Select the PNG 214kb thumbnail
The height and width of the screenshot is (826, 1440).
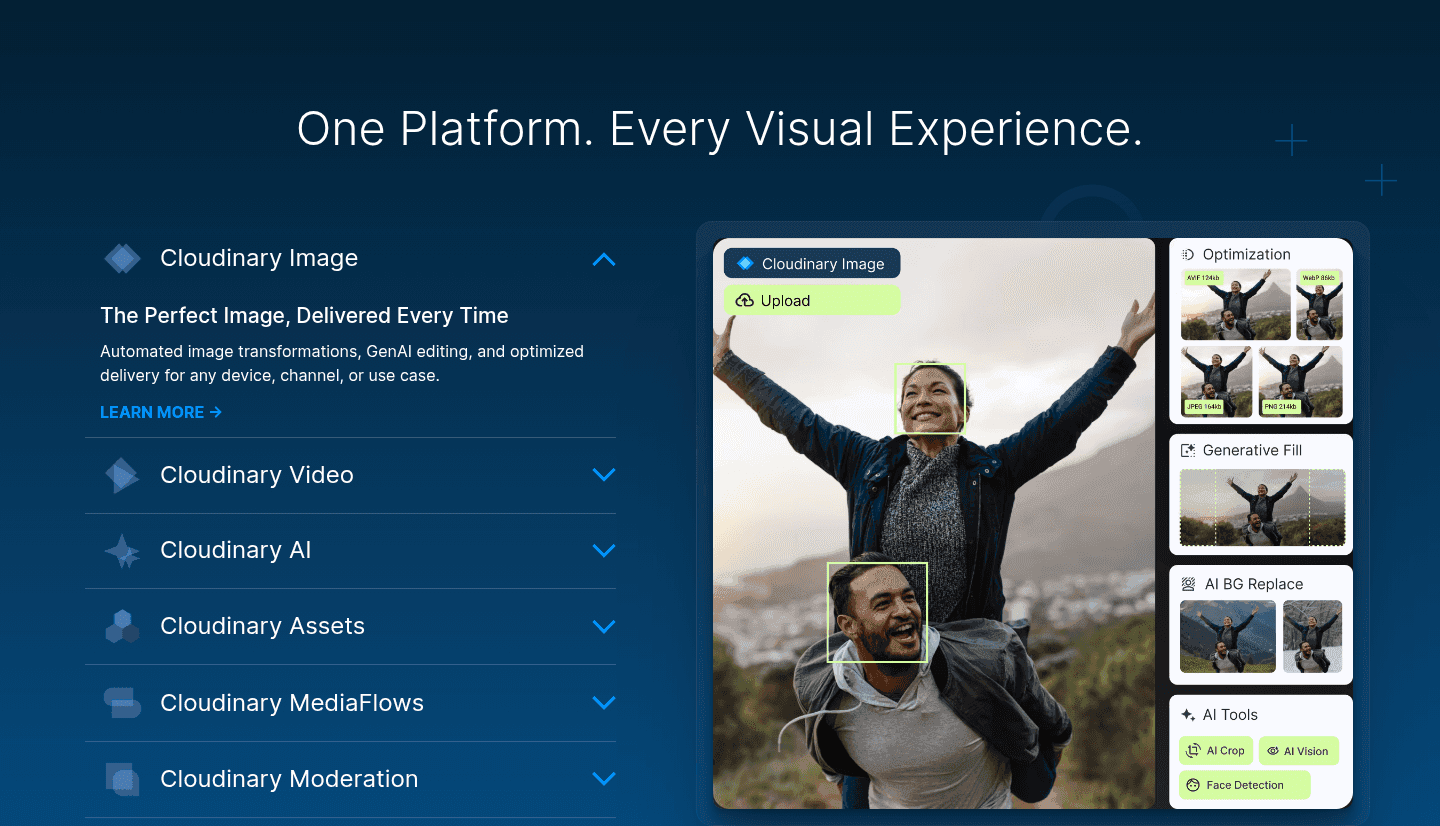pos(1300,382)
